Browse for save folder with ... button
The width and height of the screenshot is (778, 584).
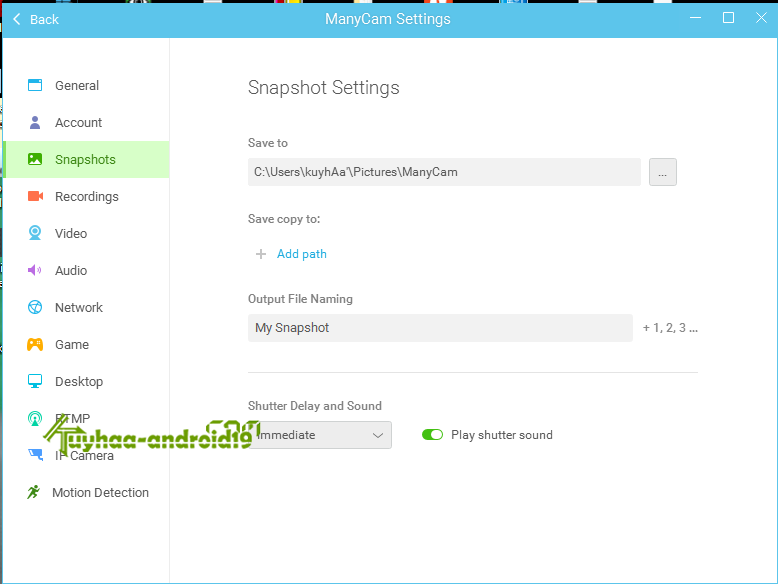(662, 172)
